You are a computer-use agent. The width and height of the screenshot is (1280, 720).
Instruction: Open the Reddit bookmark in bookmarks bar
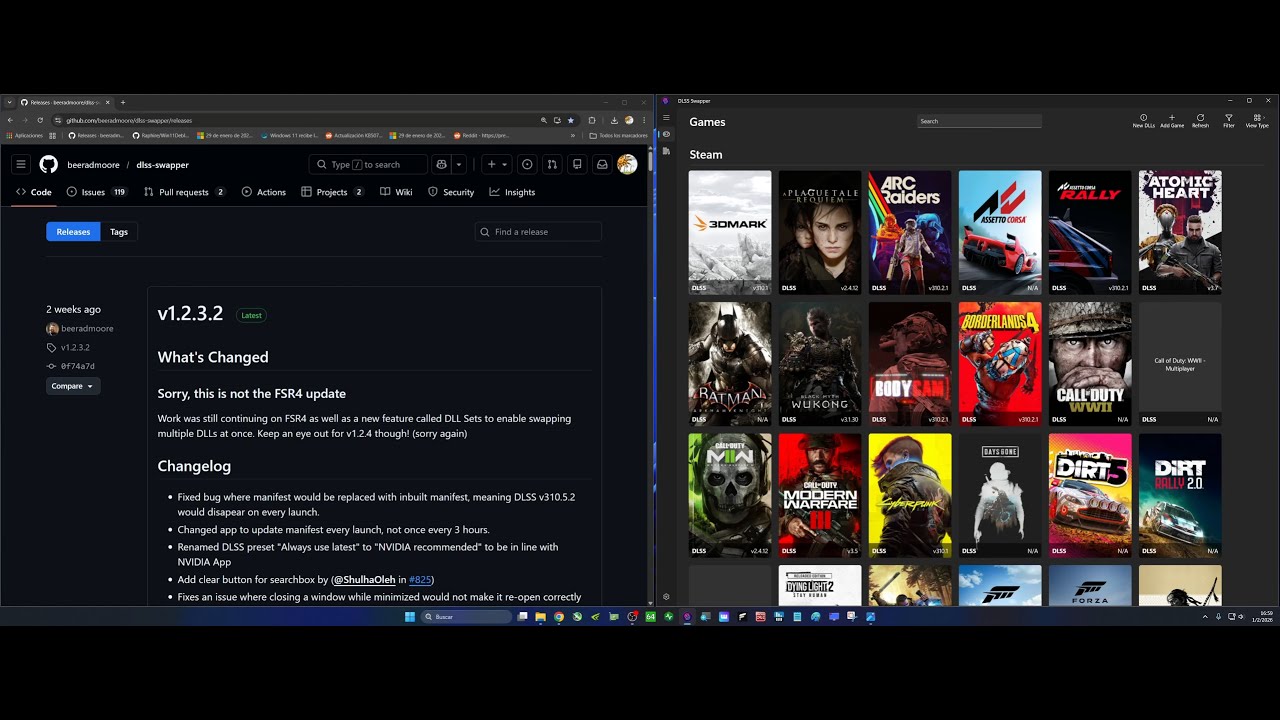point(481,135)
